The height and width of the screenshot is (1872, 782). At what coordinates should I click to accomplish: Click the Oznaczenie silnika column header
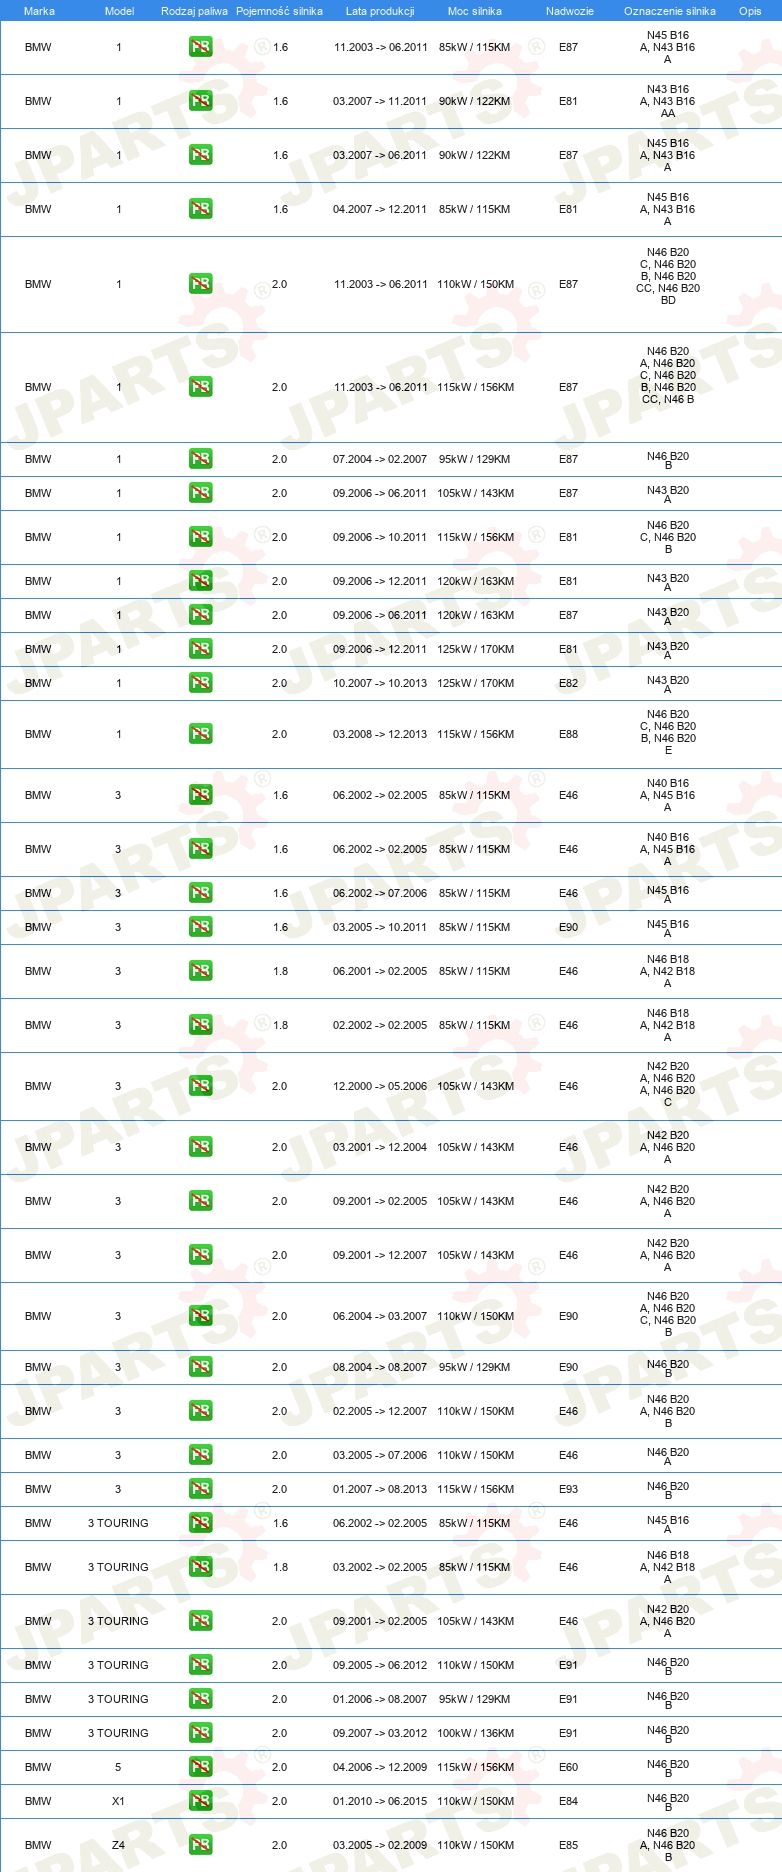[x=669, y=11]
